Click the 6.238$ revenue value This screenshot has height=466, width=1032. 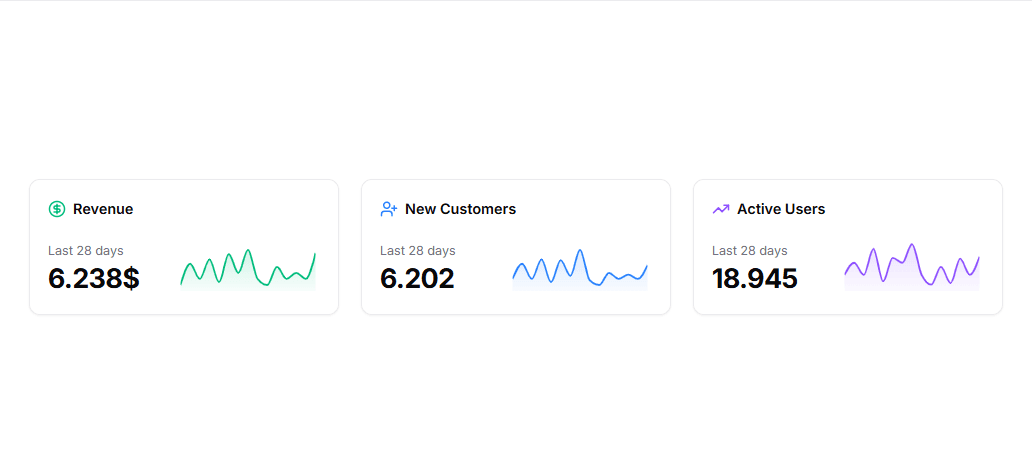(x=94, y=278)
